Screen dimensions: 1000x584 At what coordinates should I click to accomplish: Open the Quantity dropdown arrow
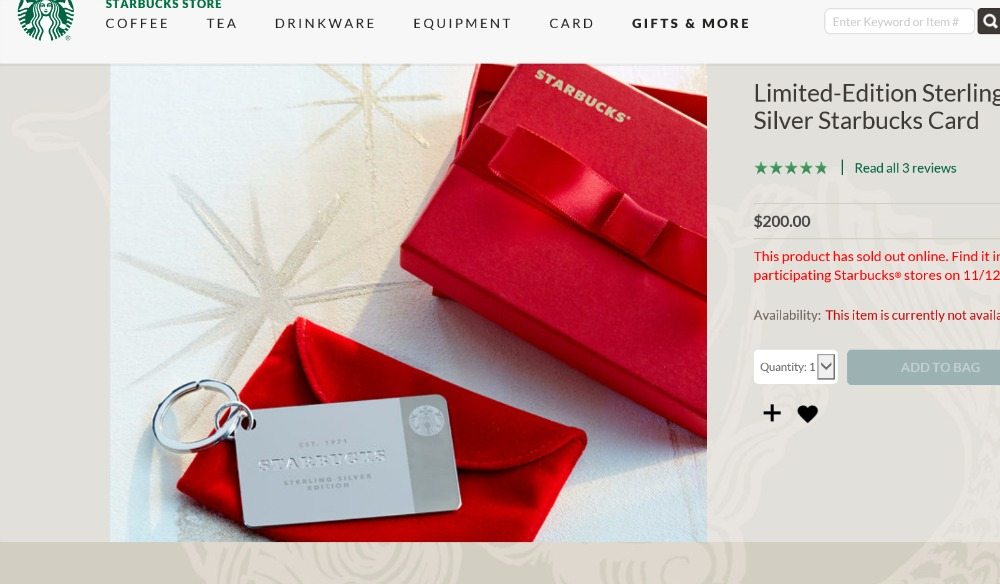coord(826,367)
